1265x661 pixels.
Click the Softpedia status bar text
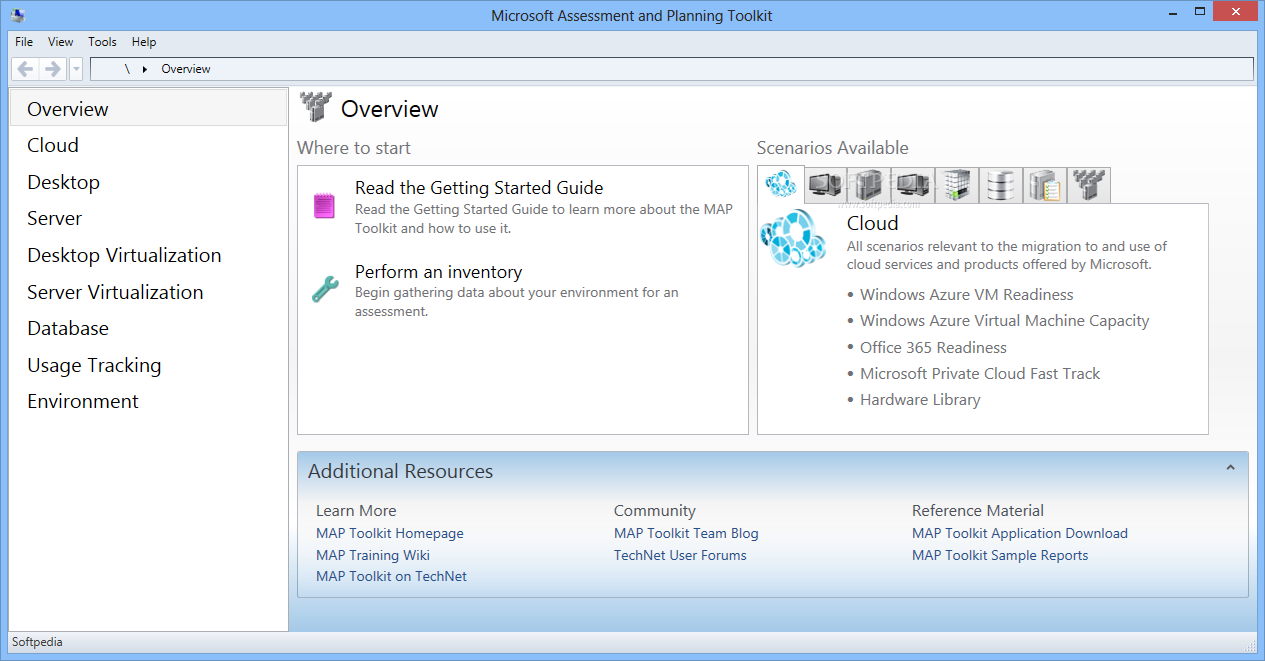(37, 642)
